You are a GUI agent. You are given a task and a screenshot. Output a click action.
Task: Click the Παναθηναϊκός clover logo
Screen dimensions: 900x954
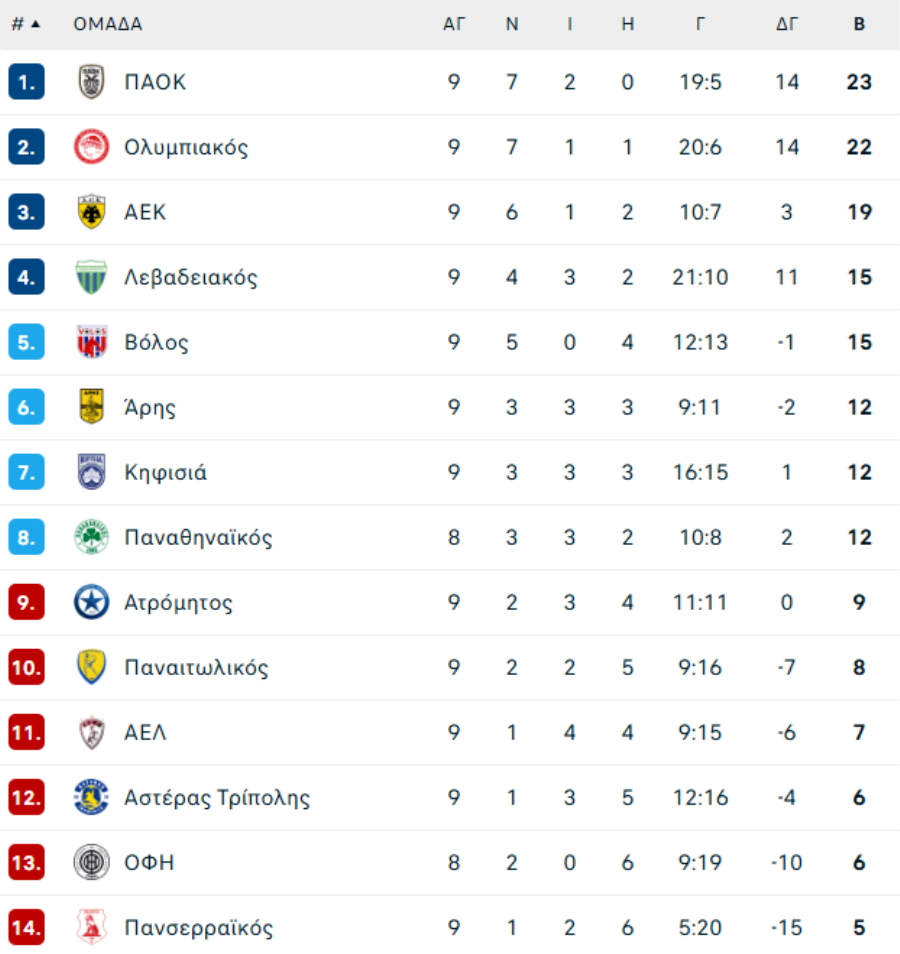(x=92, y=537)
